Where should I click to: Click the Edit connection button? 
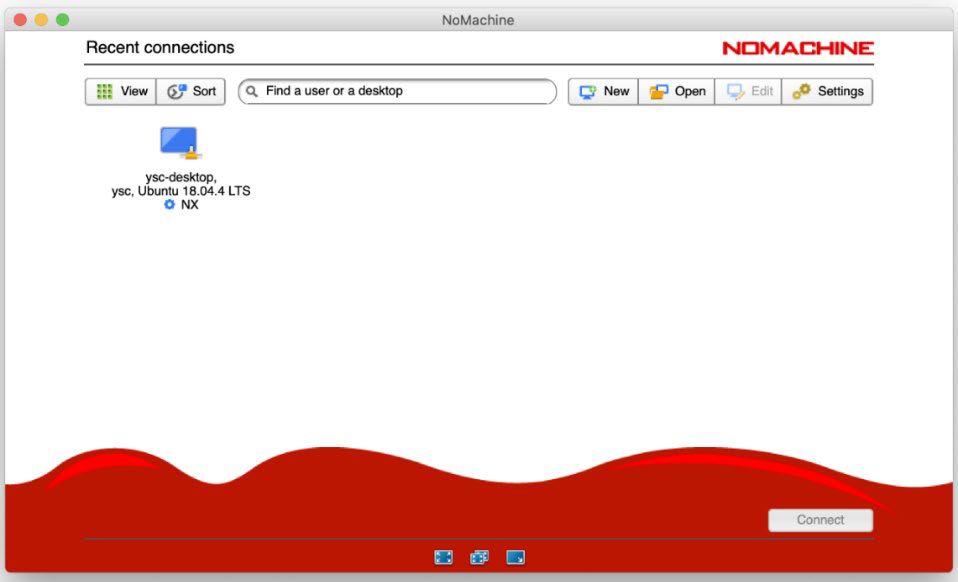(748, 92)
